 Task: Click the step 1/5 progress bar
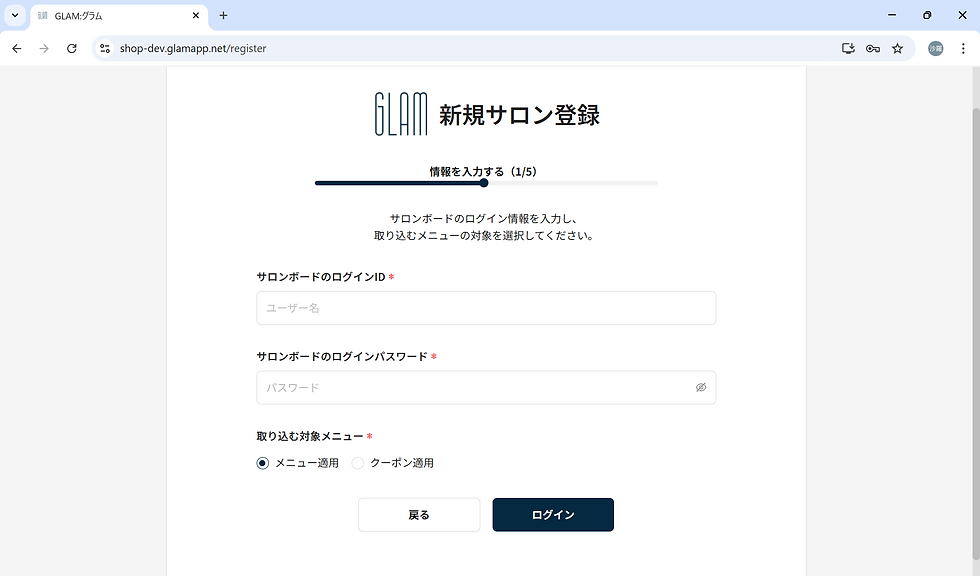[x=485, y=183]
